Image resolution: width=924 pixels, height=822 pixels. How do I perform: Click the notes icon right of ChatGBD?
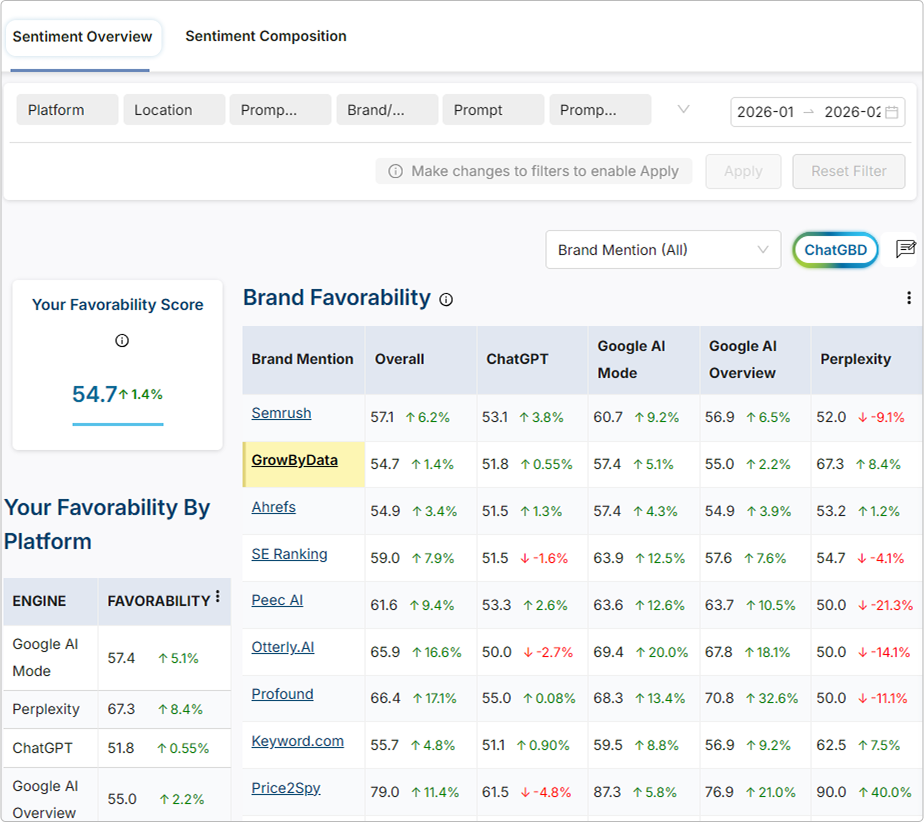tap(905, 249)
